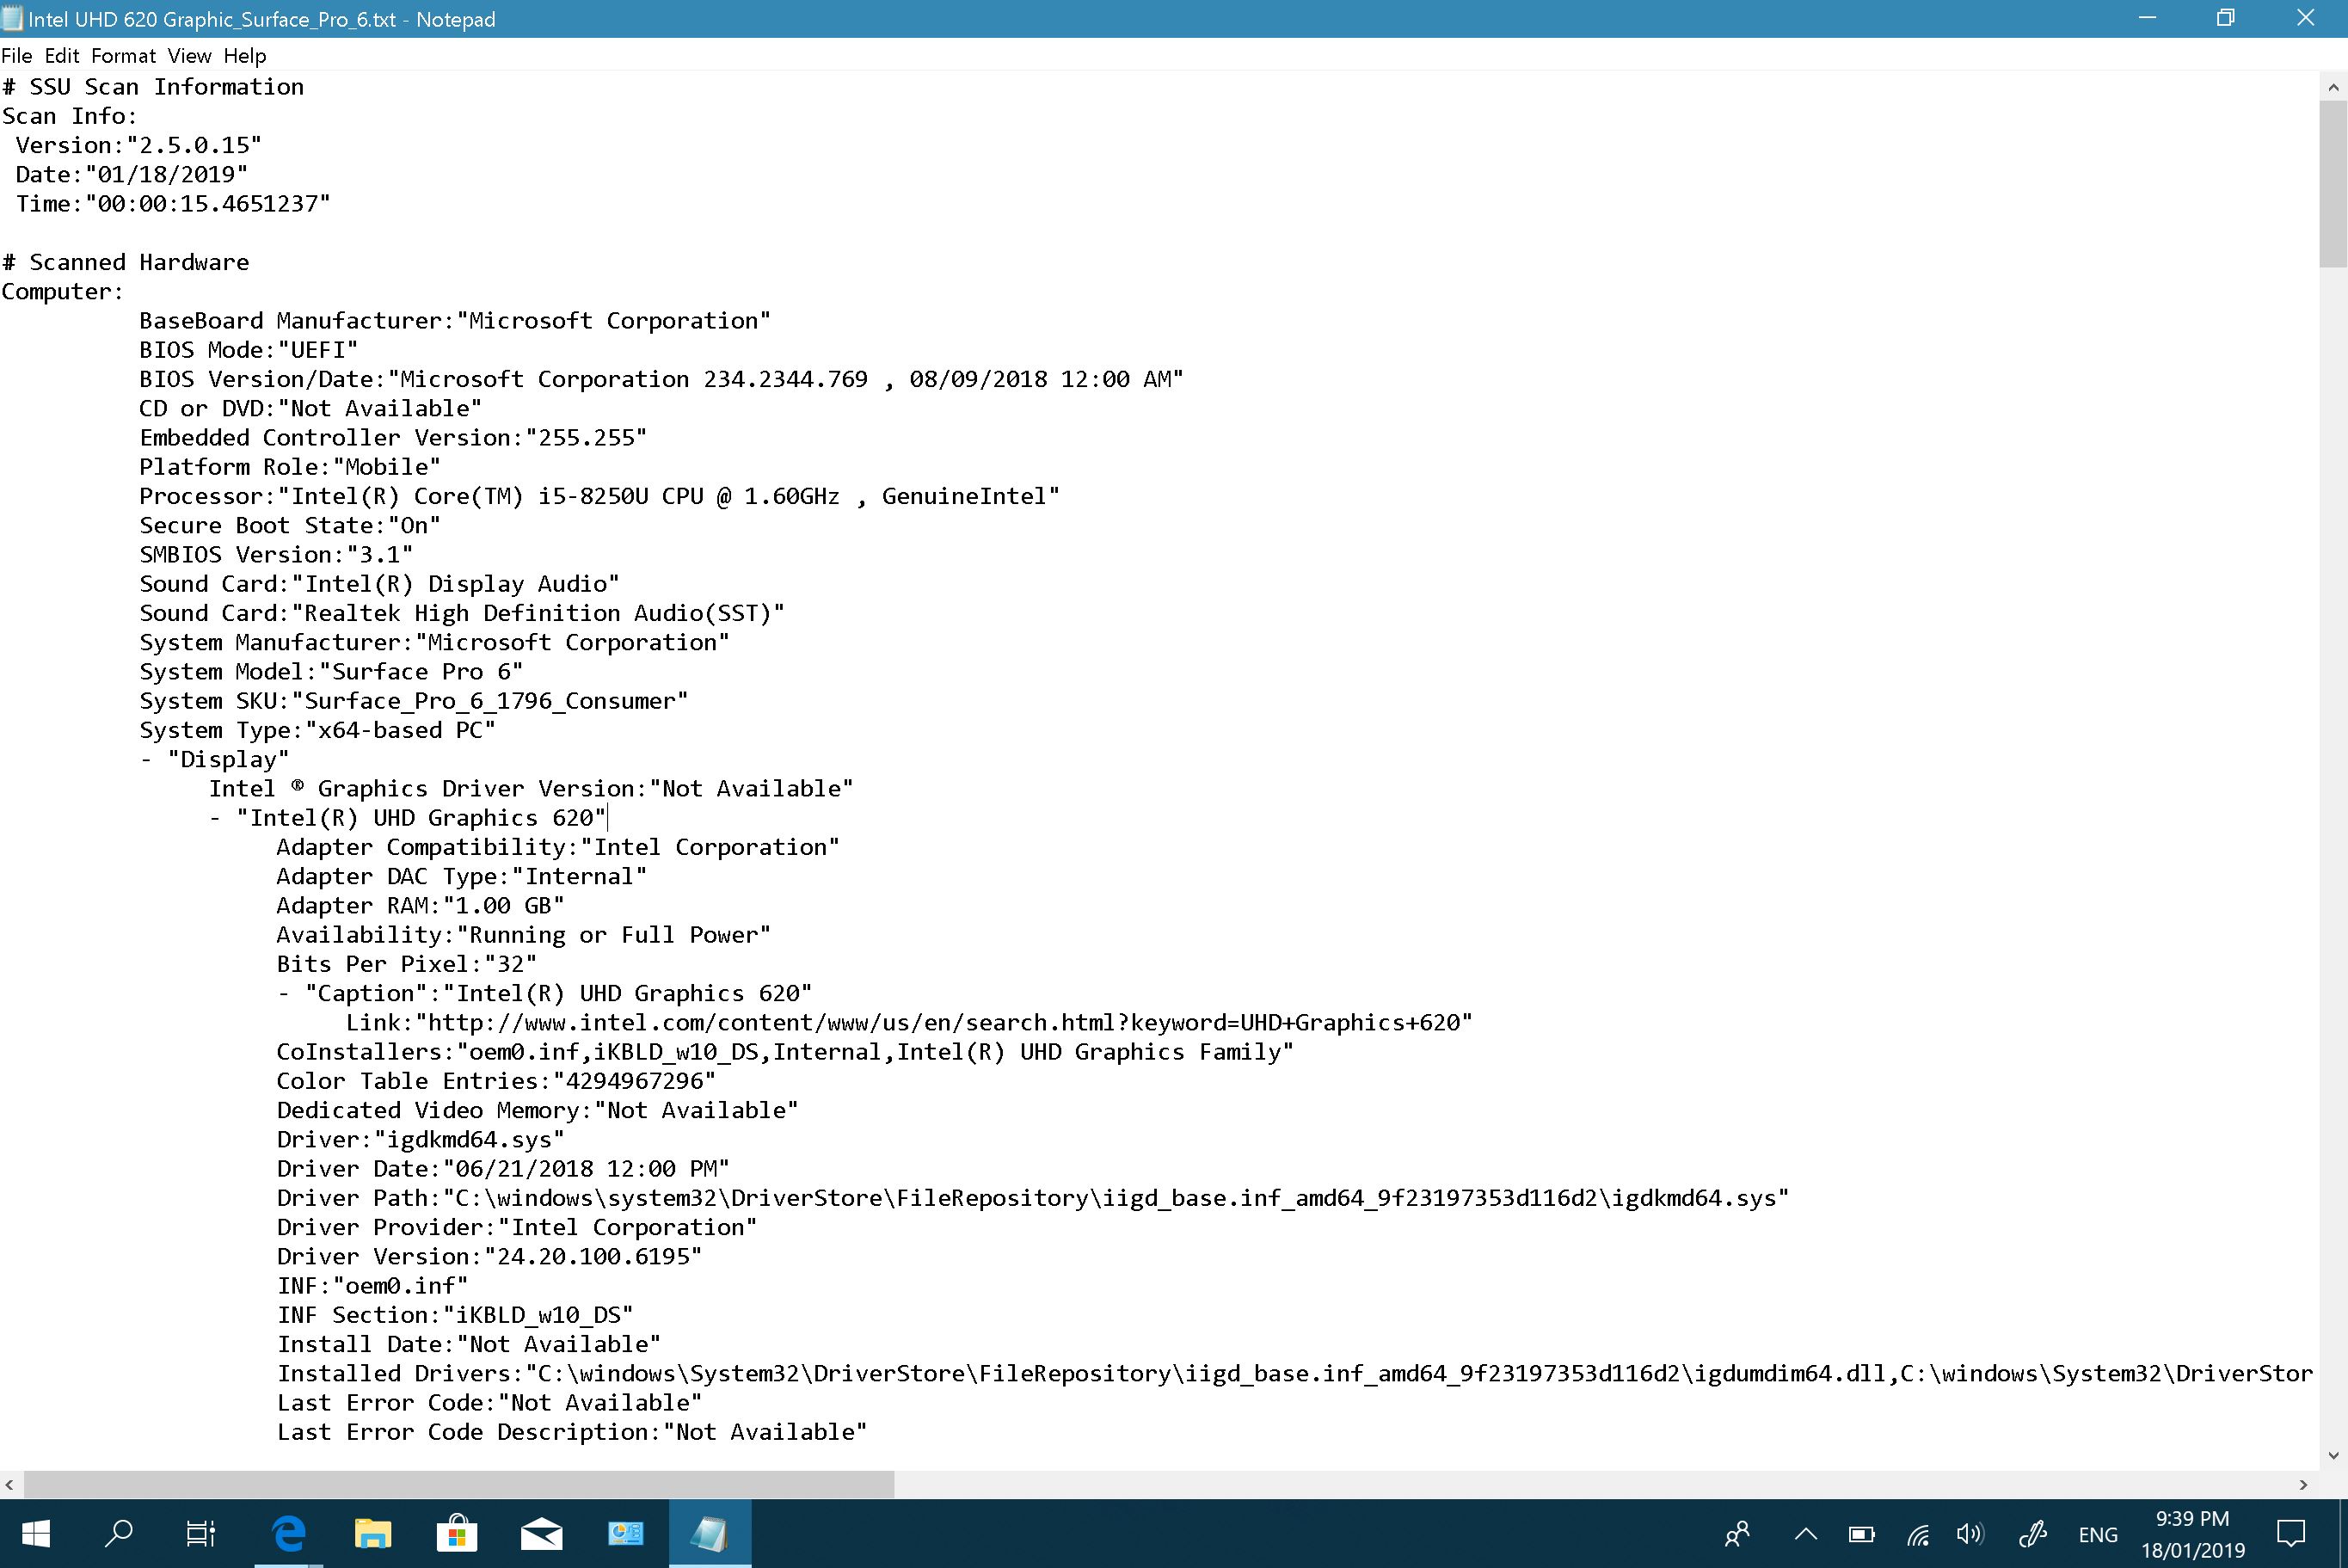Open Action Center notification icon
Viewport: 2348px width, 1568px height.
pyautogui.click(x=2291, y=1534)
